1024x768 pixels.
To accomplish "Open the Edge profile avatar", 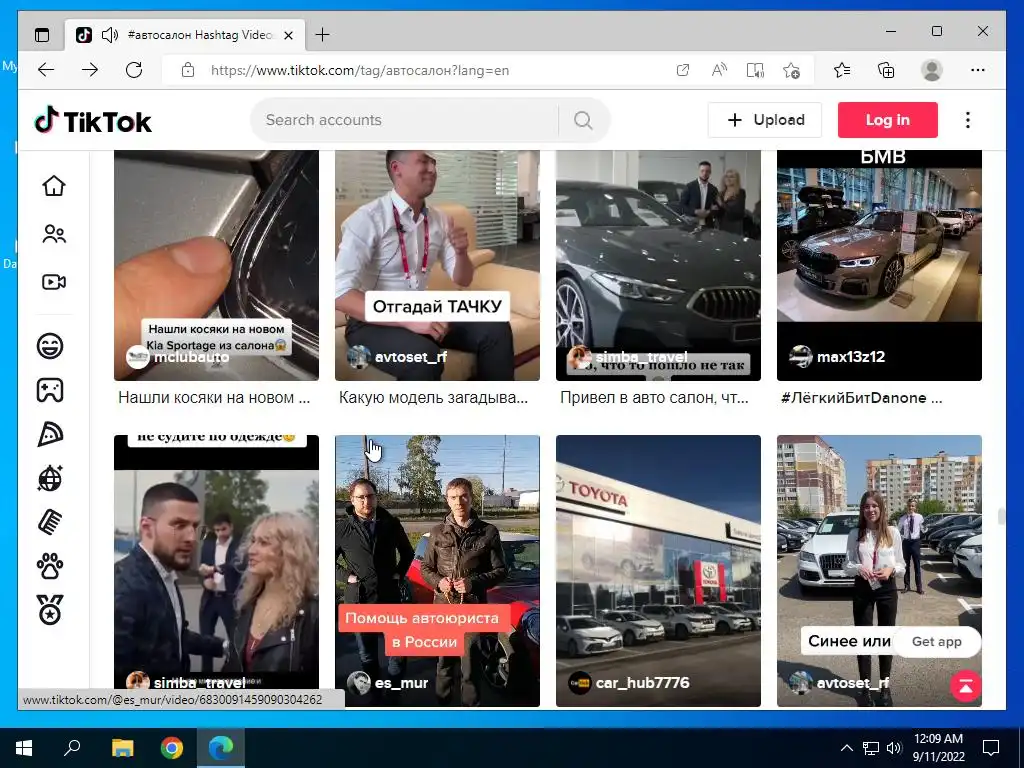I will tap(932, 70).
